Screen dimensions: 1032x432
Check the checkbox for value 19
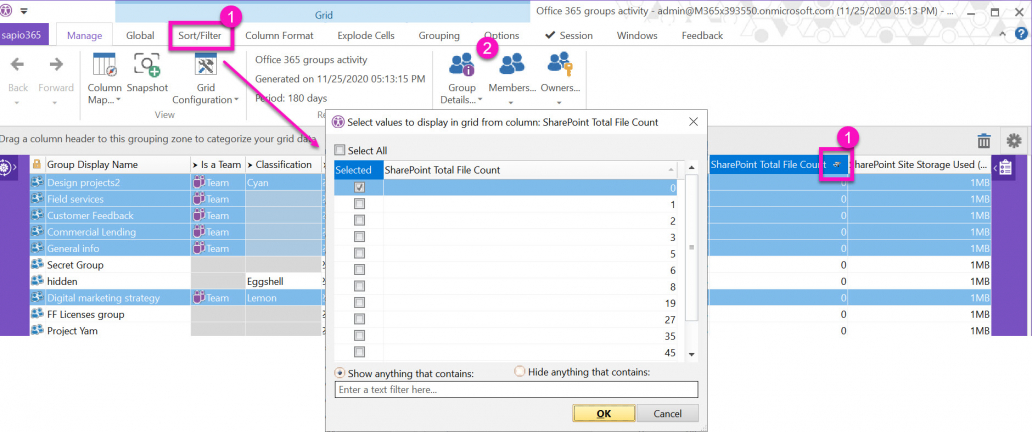pyautogui.click(x=359, y=303)
